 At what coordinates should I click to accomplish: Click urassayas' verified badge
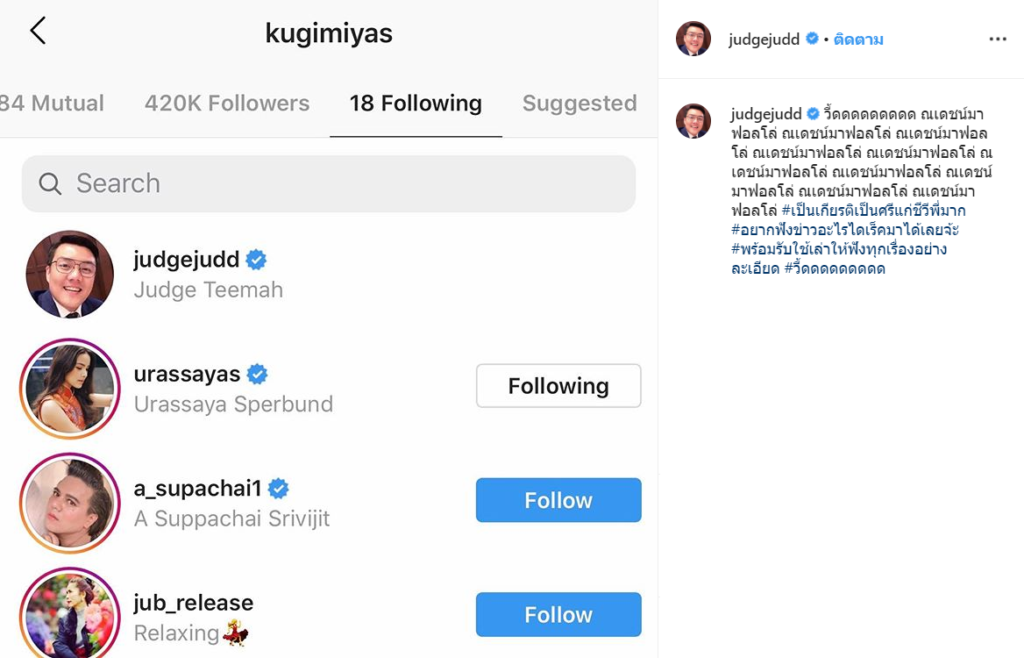coord(257,374)
